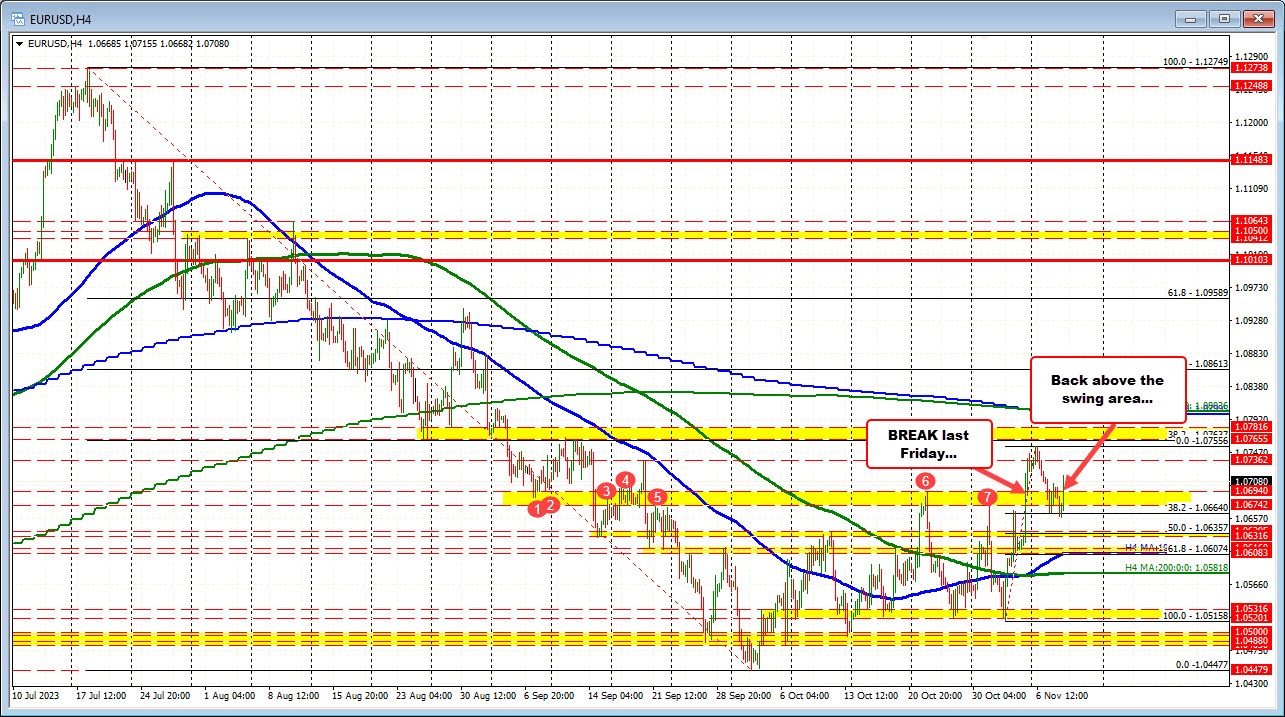Select the Fibonacci label 50.0 - 1.06357

click(1197, 527)
